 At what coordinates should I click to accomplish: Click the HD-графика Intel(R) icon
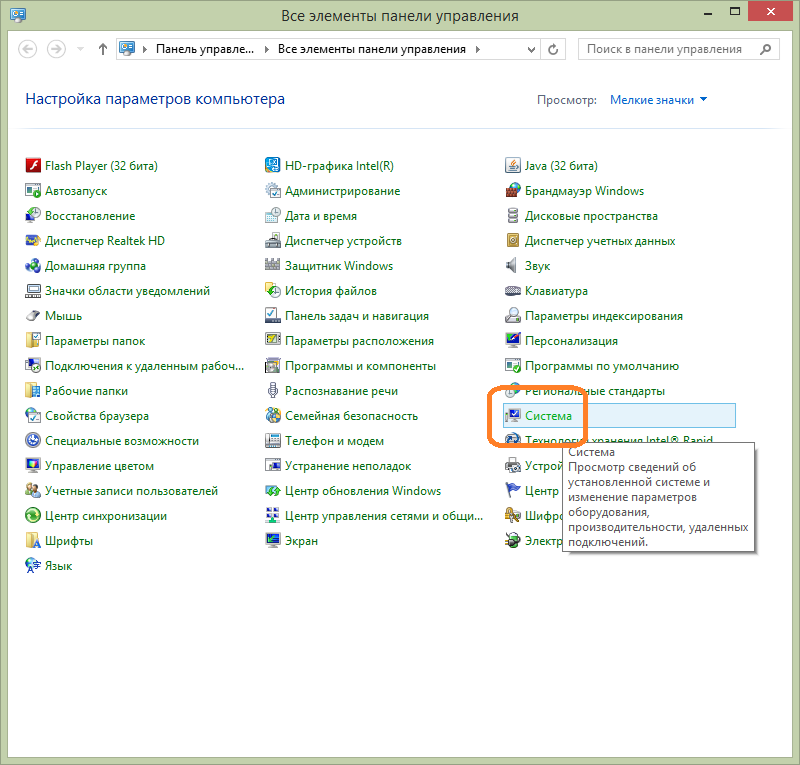click(x=273, y=165)
